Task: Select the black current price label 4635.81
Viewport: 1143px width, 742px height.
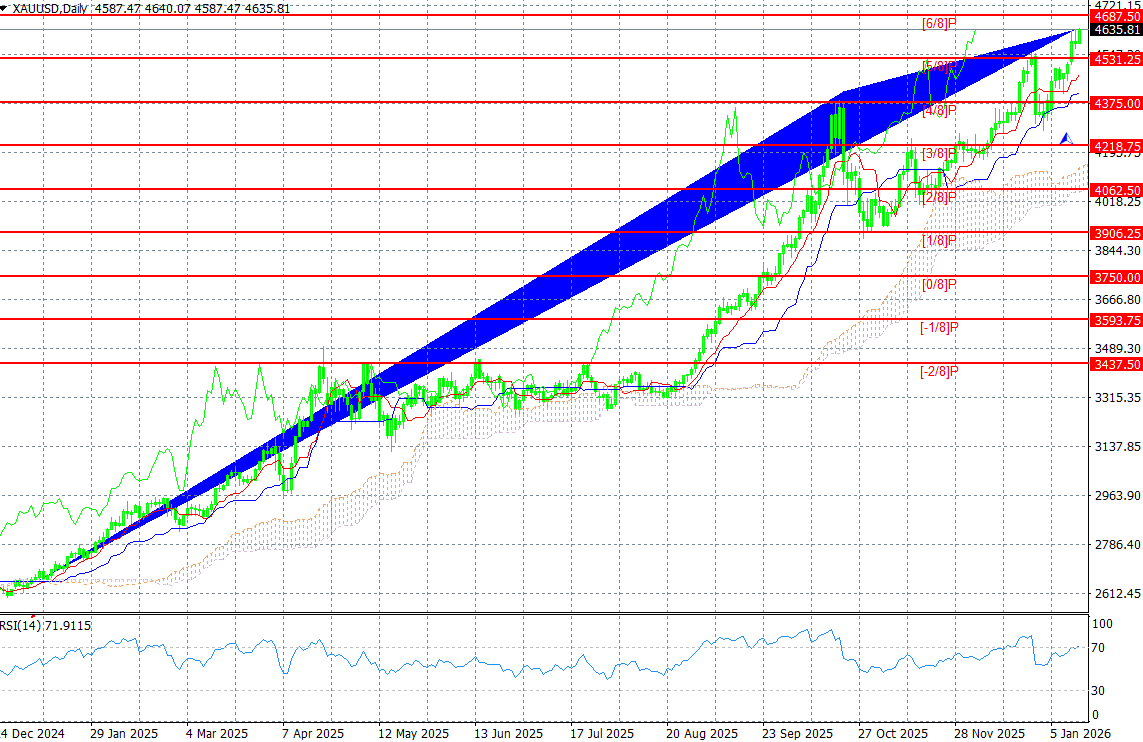Action: coord(1116,30)
